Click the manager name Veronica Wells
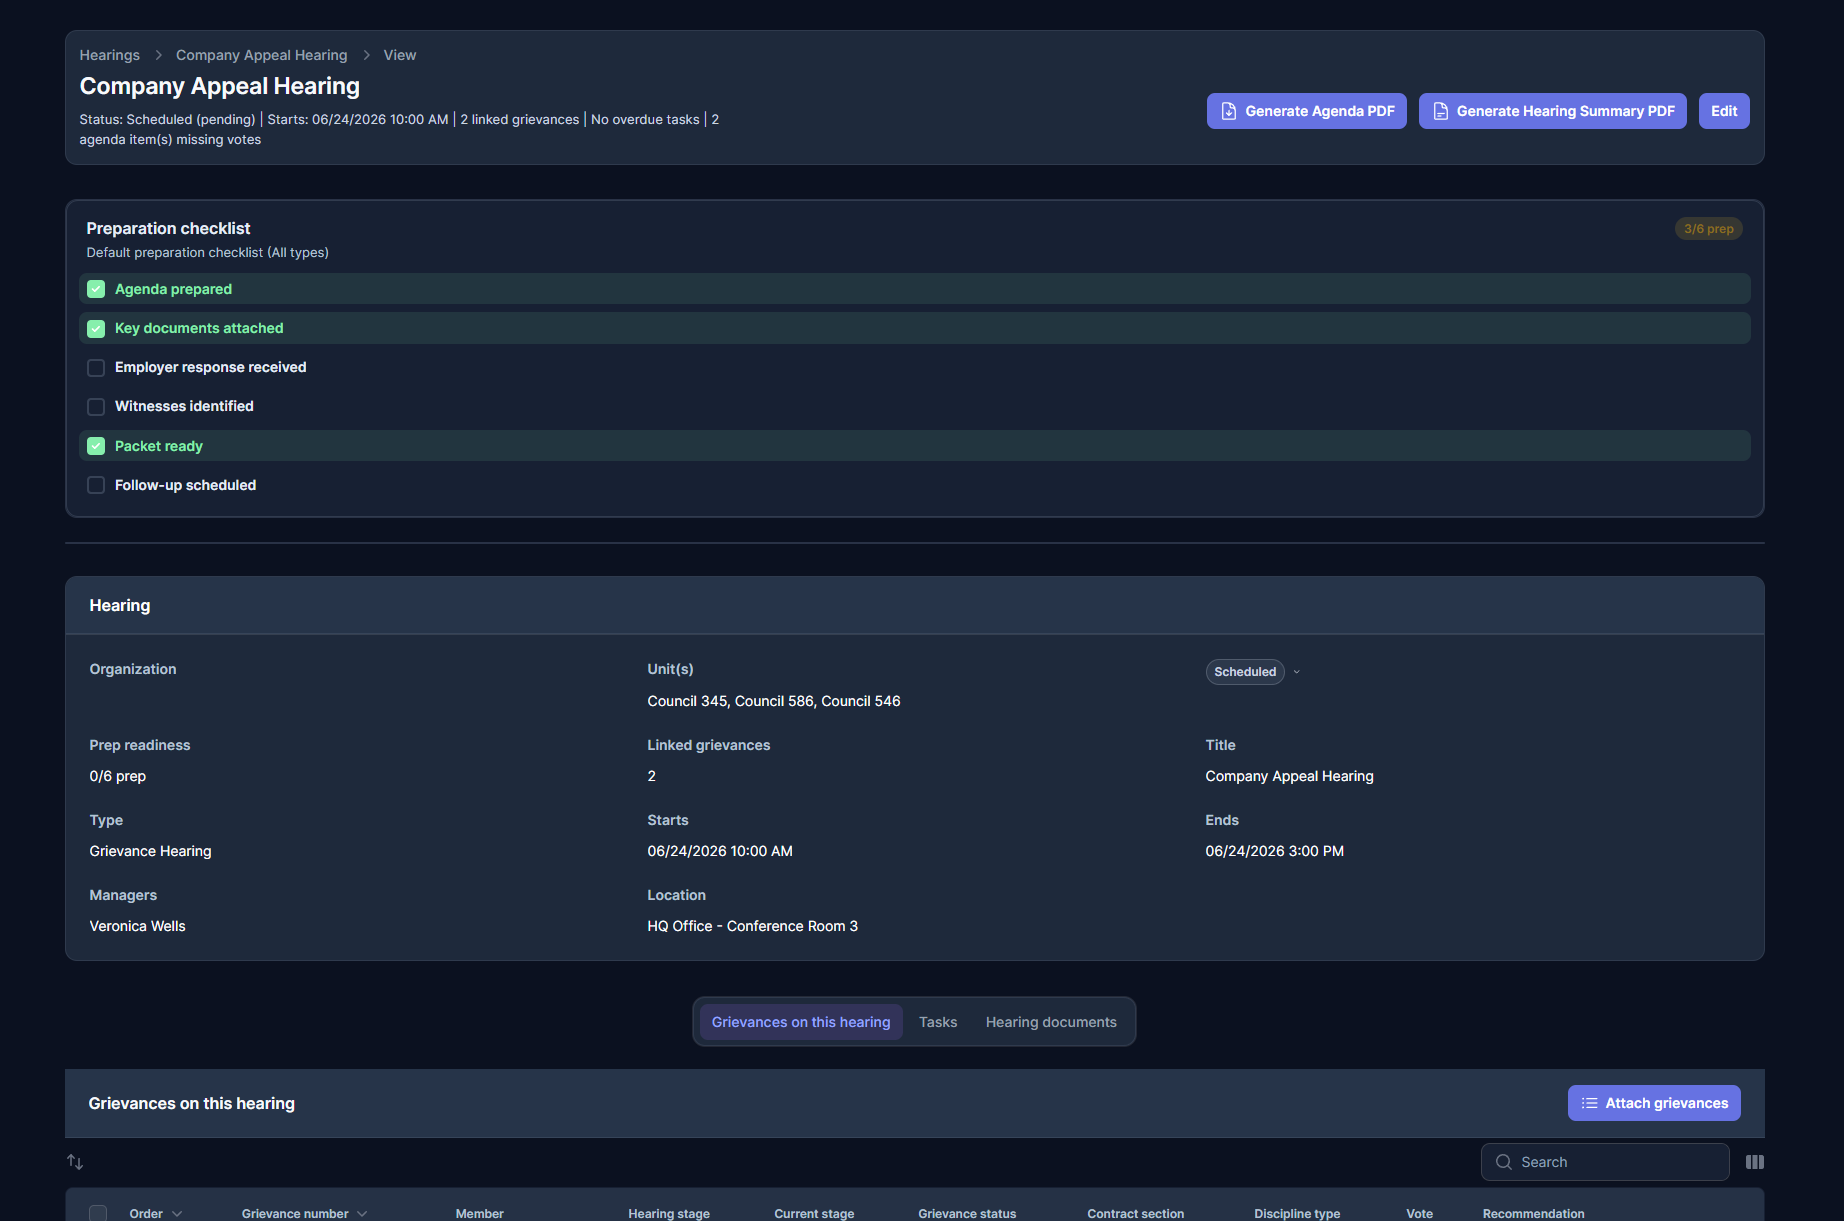Screen dimensions: 1844x1221 138,926
